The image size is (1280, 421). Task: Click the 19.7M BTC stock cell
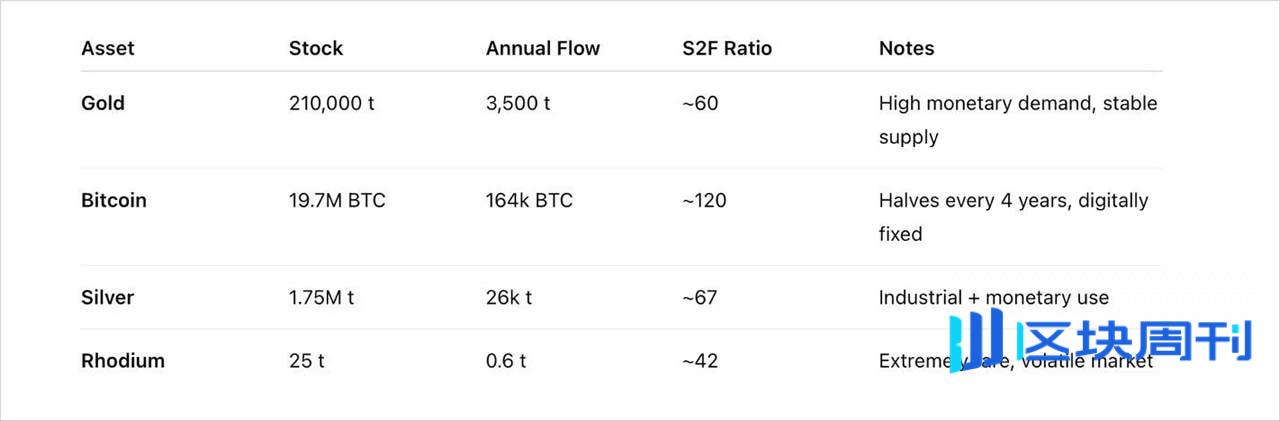(337, 200)
